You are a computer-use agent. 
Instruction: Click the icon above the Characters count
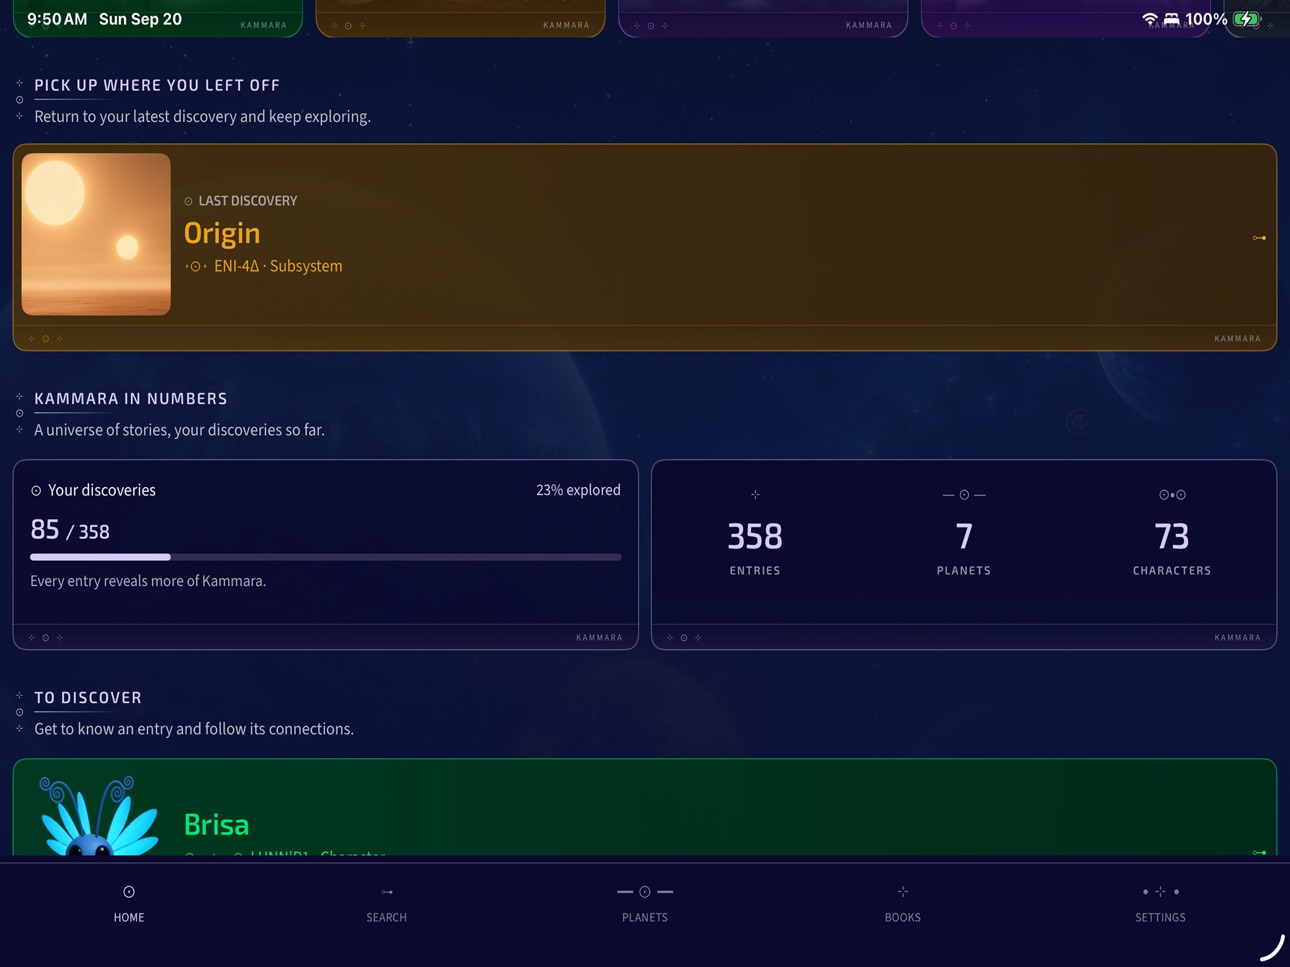coord(1172,495)
